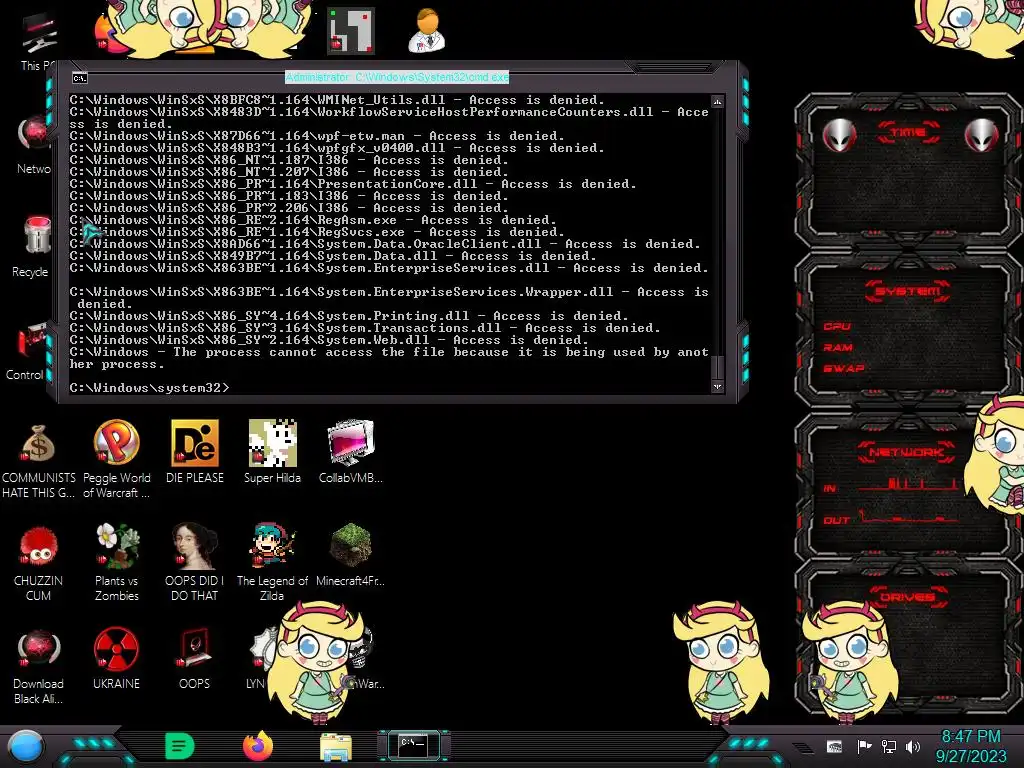Open the network tray icon
Viewport: 1024px width, 768px height.
(x=889, y=746)
